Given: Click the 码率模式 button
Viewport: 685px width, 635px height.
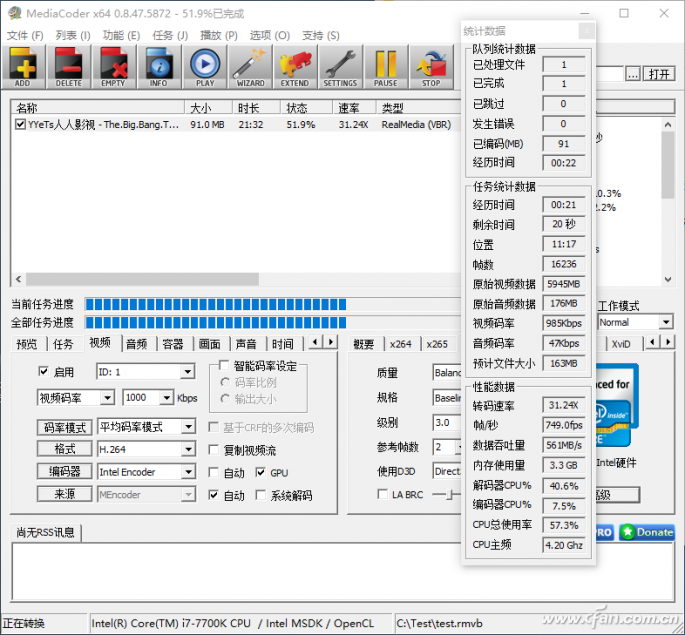Looking at the screenshot, I should (x=65, y=427).
